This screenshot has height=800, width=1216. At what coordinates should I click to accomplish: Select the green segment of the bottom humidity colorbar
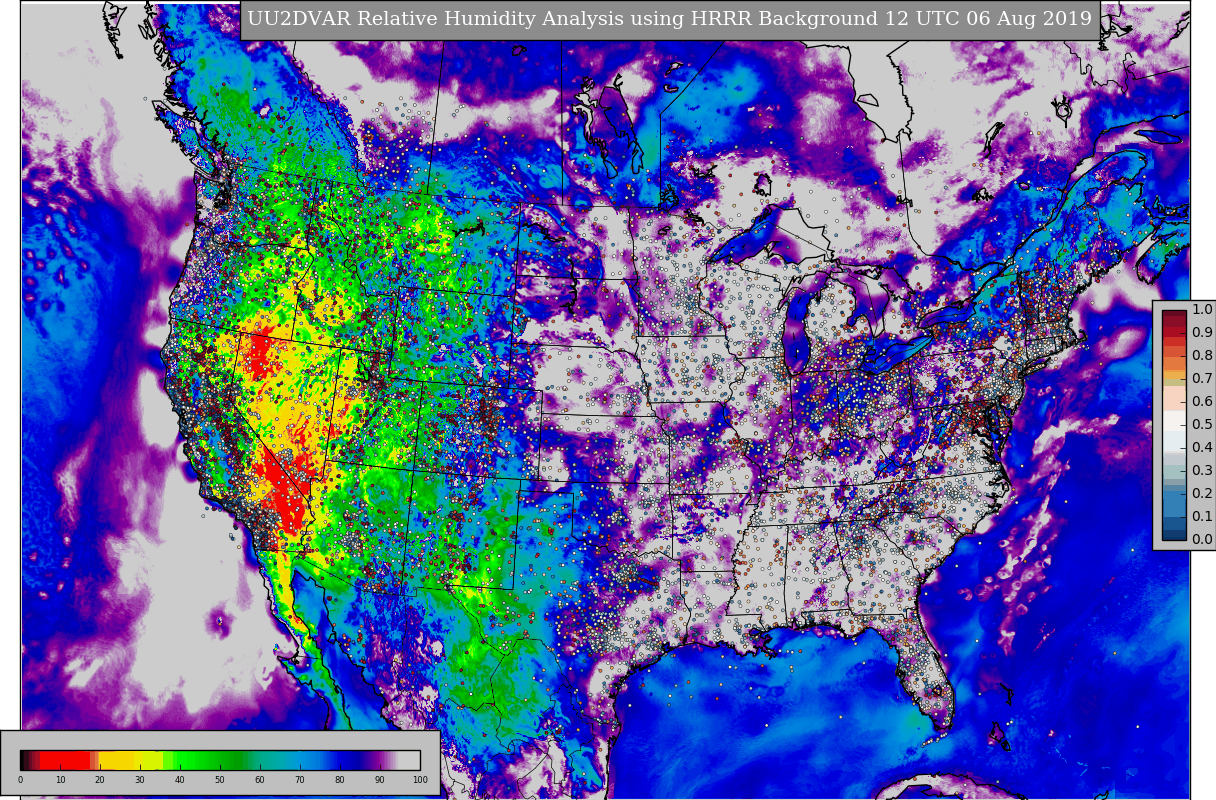click(209, 760)
